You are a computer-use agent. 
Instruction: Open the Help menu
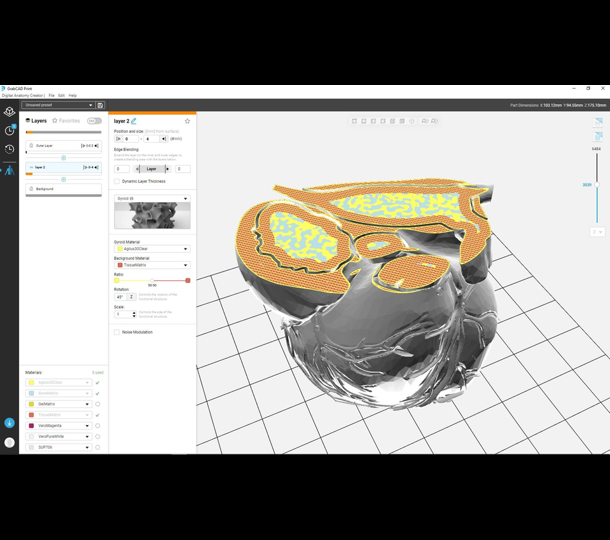tap(73, 96)
